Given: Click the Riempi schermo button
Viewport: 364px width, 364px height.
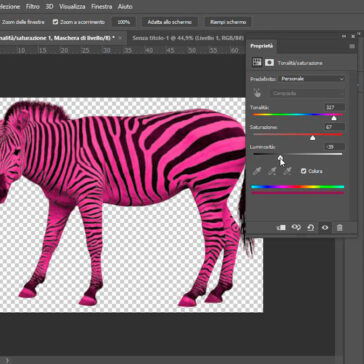Looking at the screenshot, I should click(x=228, y=22).
